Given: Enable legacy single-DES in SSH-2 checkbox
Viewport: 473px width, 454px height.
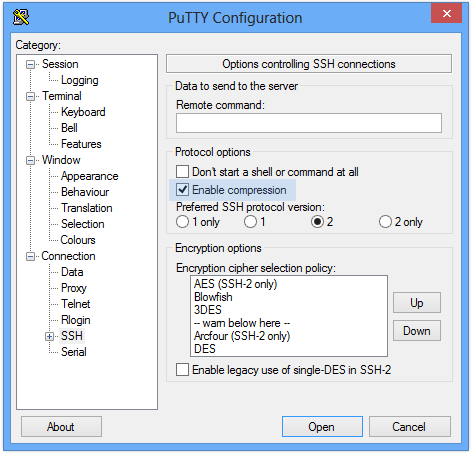Looking at the screenshot, I should click(182, 370).
